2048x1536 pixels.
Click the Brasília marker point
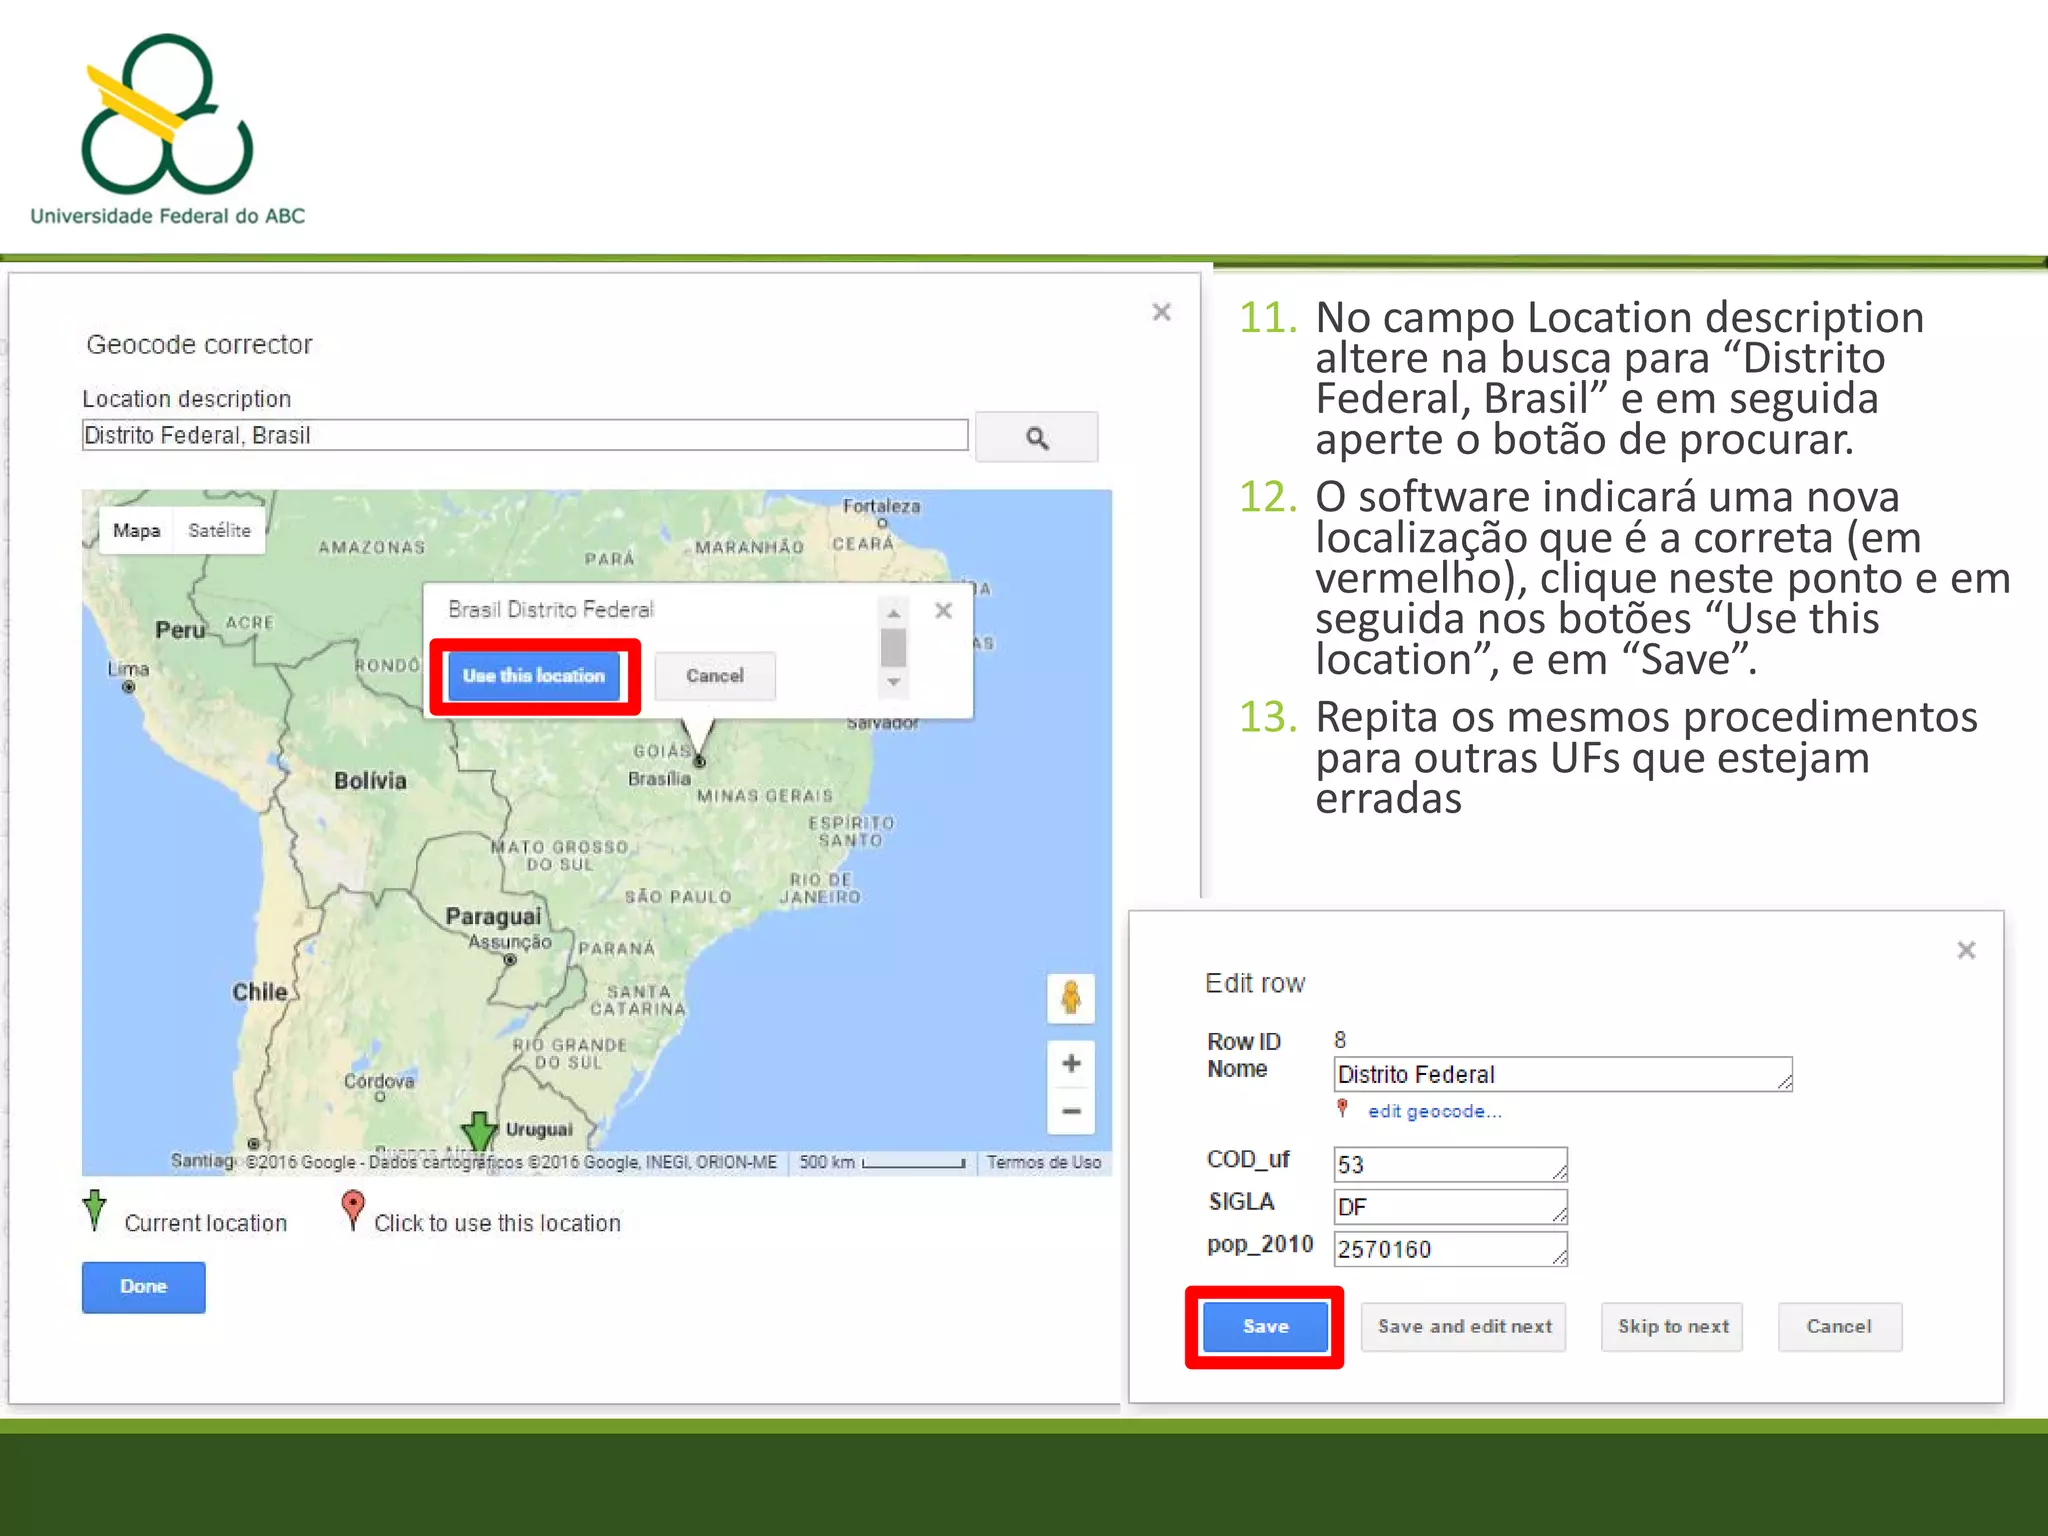click(x=699, y=762)
